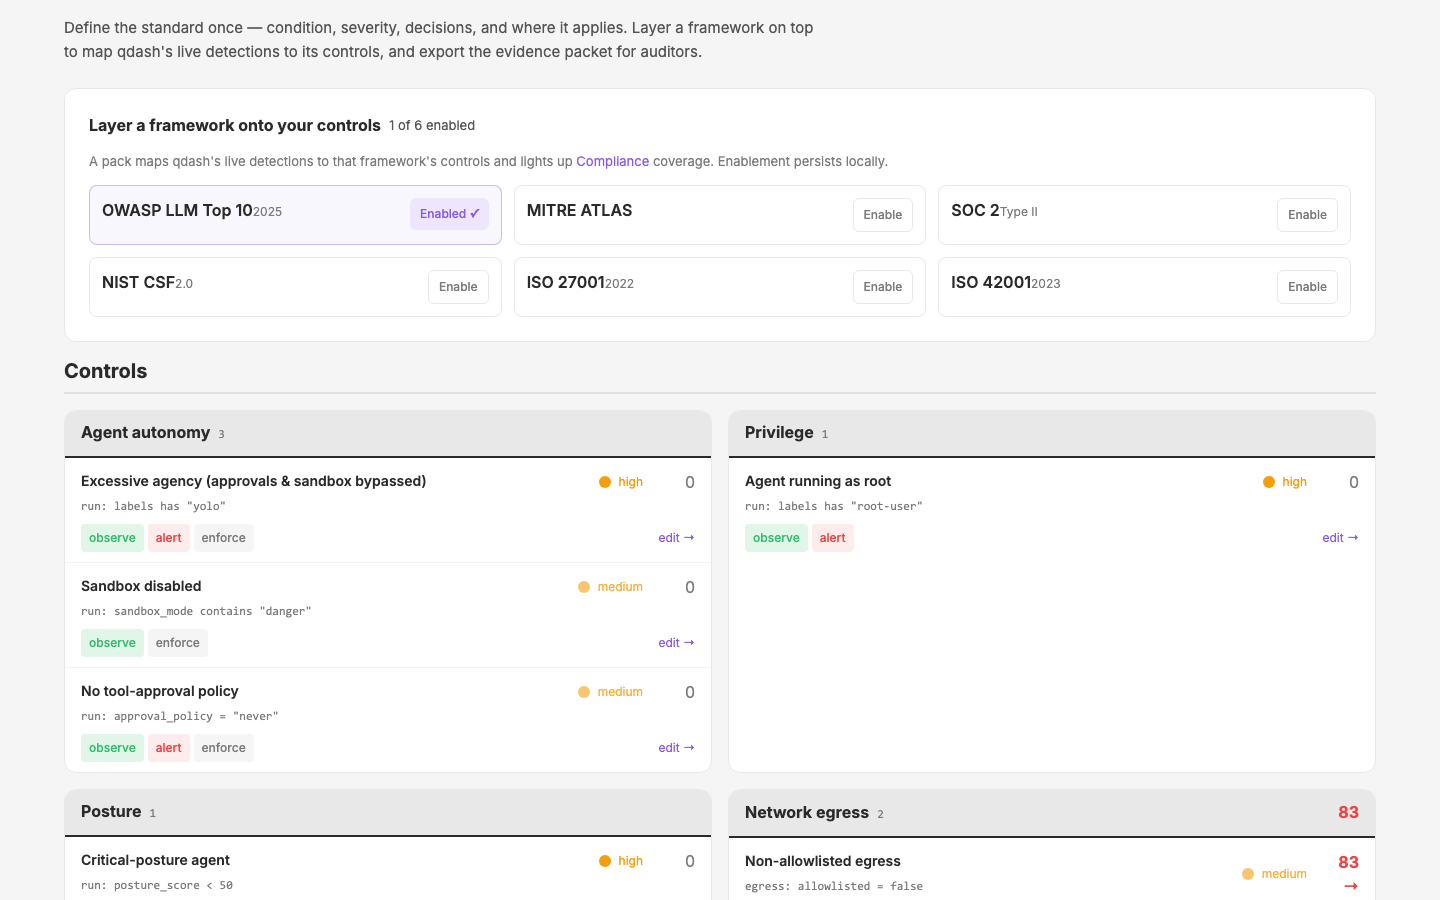Toggle enforce chip for Excessive agency control

click(x=224, y=538)
